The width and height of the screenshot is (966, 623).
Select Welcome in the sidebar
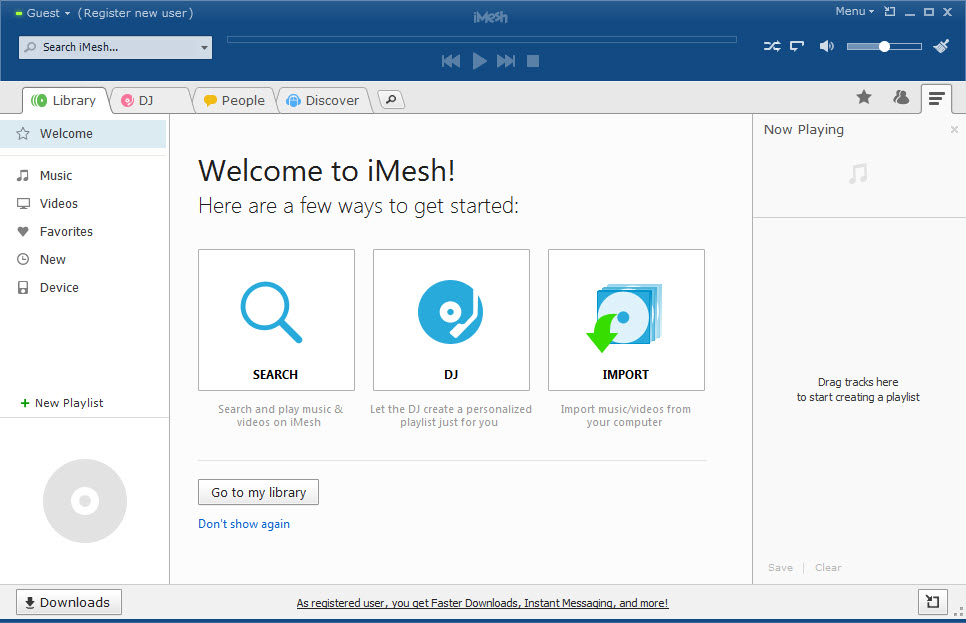[83, 134]
